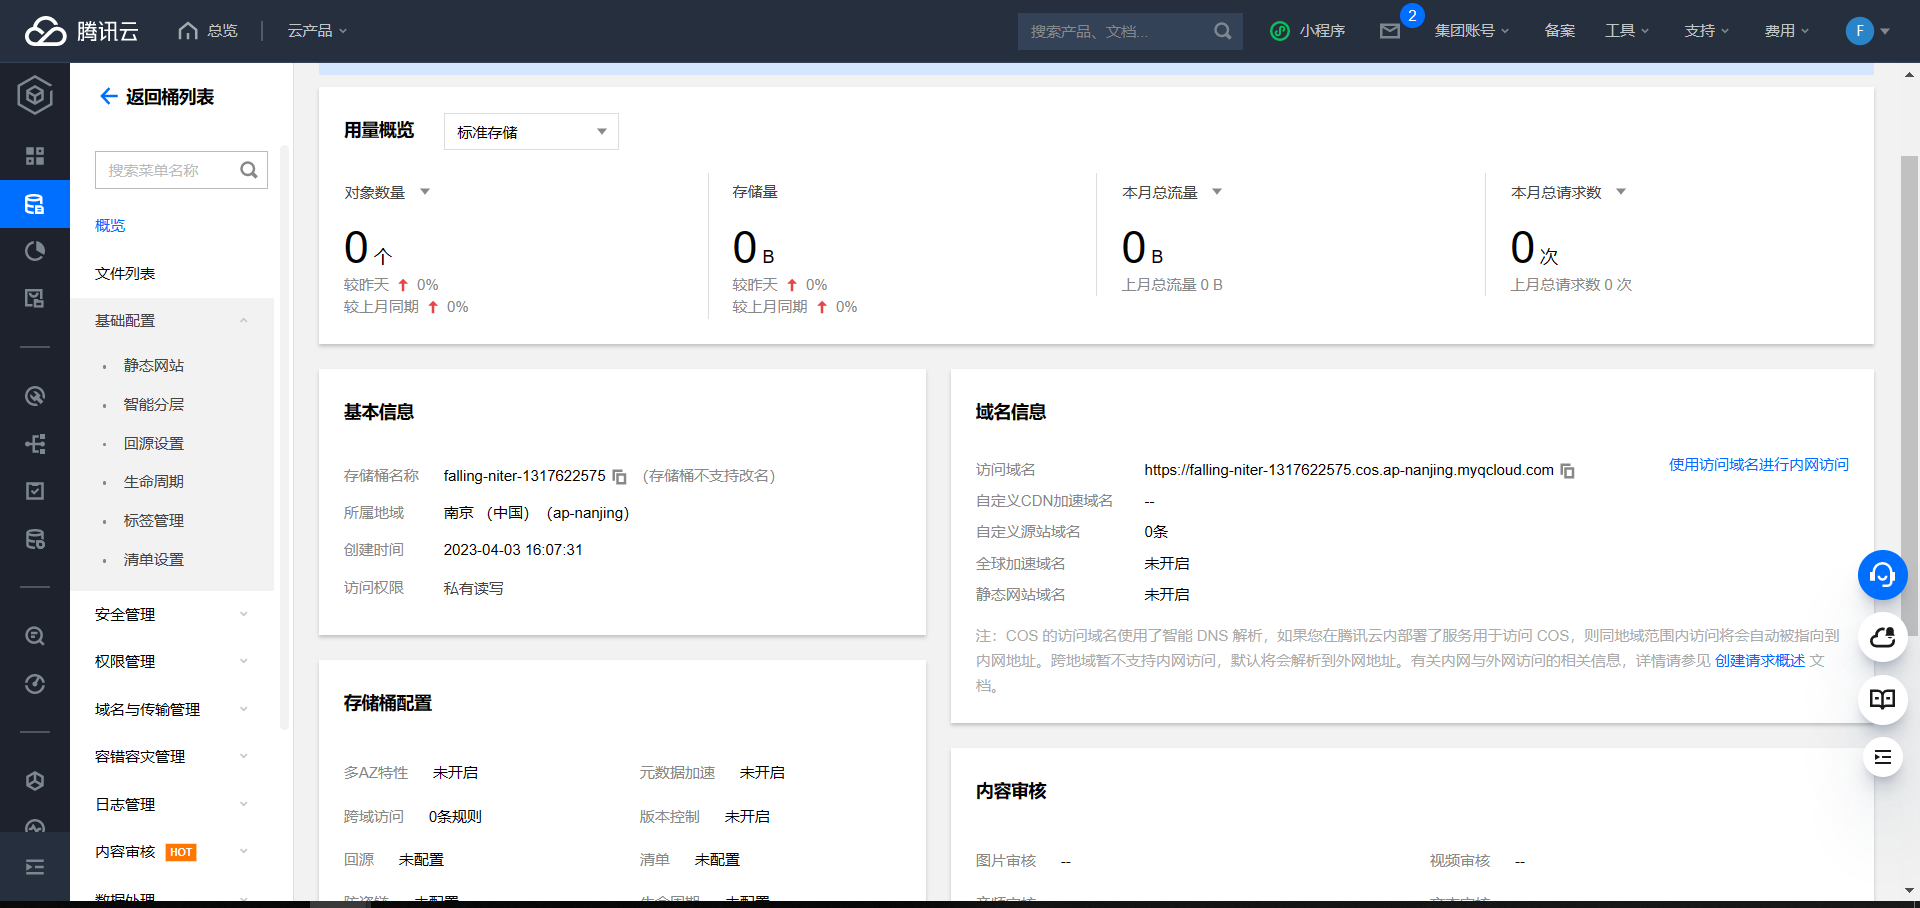Select 概览 in sidebar

110,226
